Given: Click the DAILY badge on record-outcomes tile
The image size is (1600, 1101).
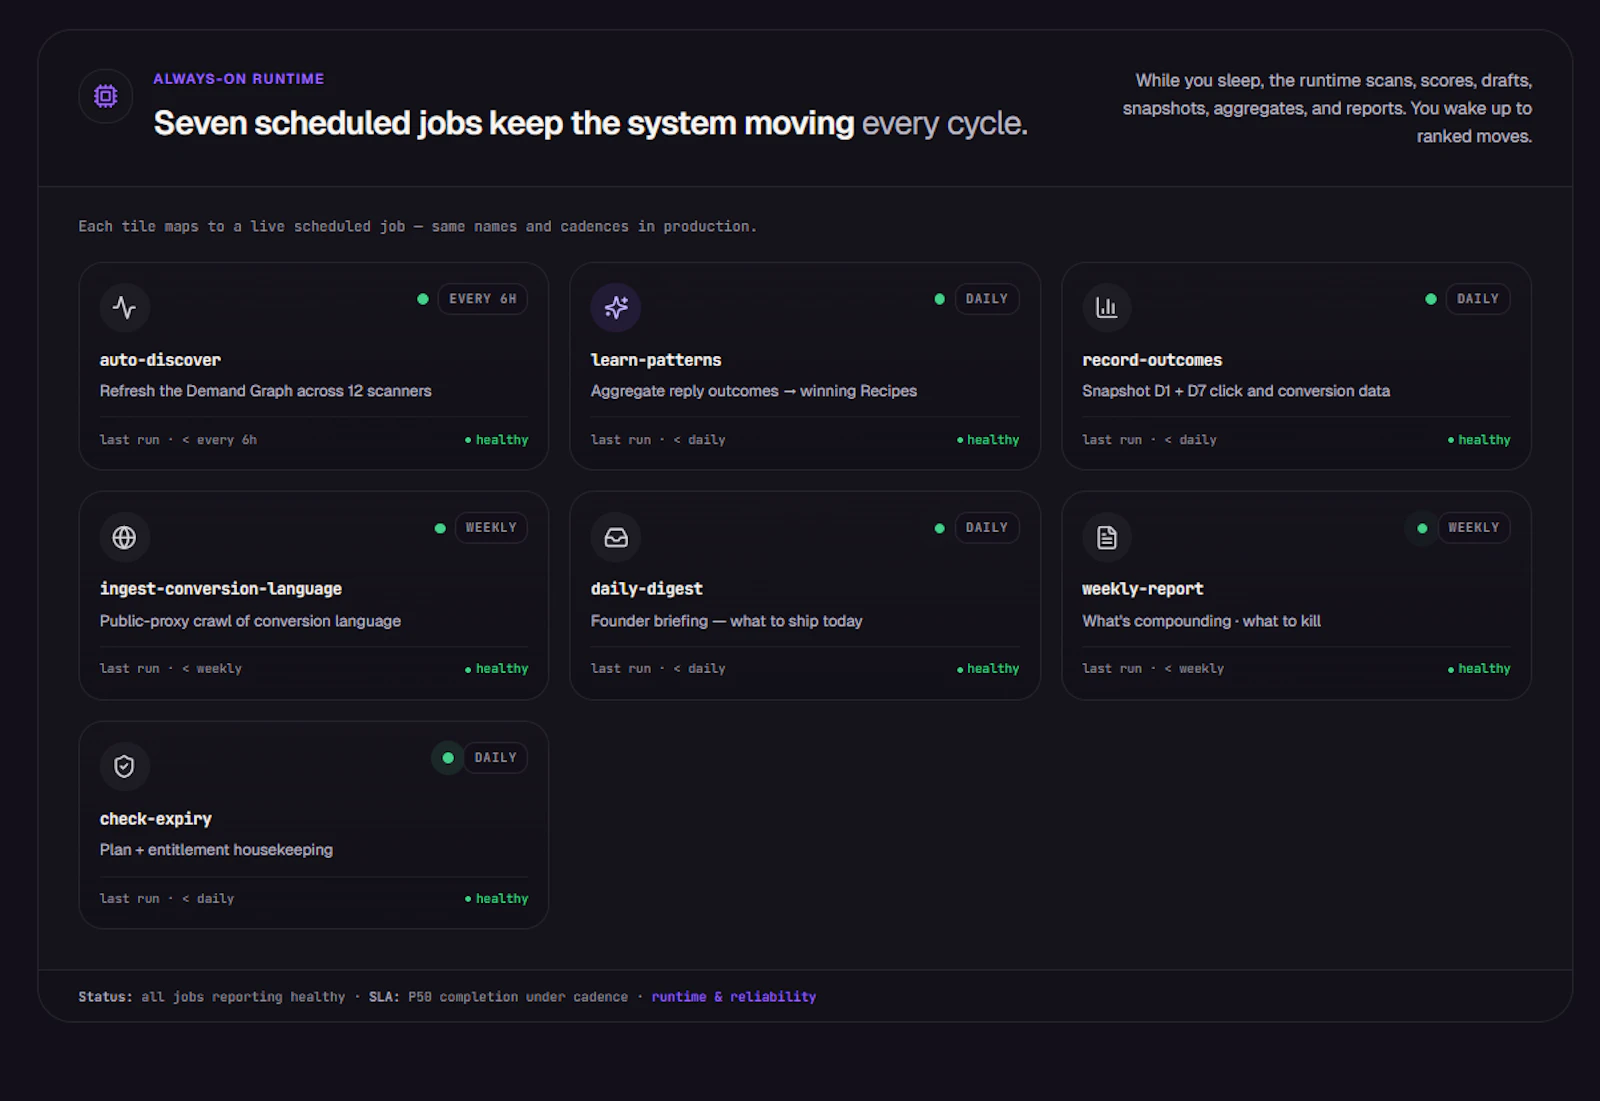Looking at the screenshot, I should pyautogui.click(x=1478, y=299).
